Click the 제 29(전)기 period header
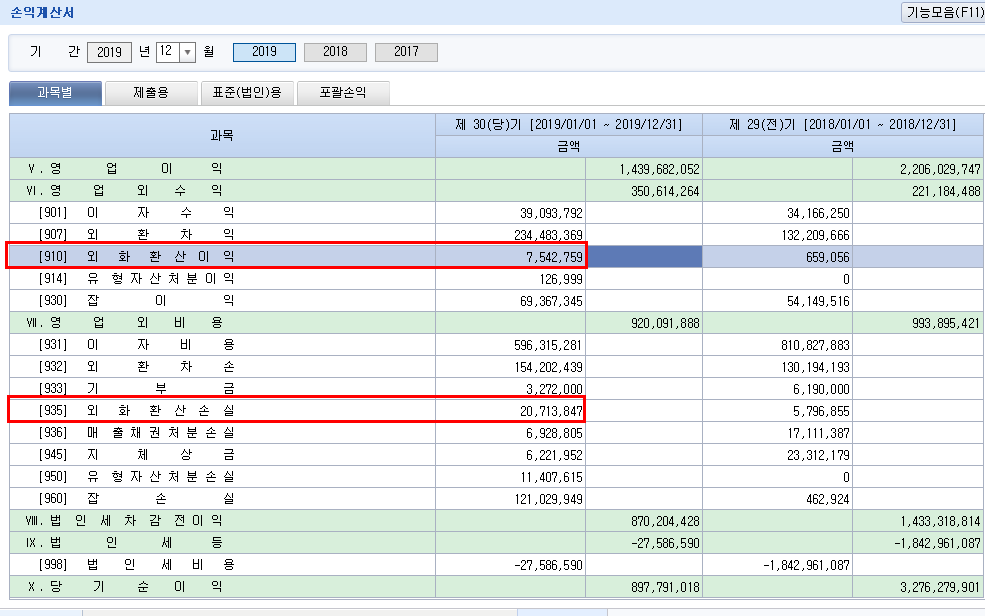Viewport: 985px width, 616px height. [x=842, y=124]
